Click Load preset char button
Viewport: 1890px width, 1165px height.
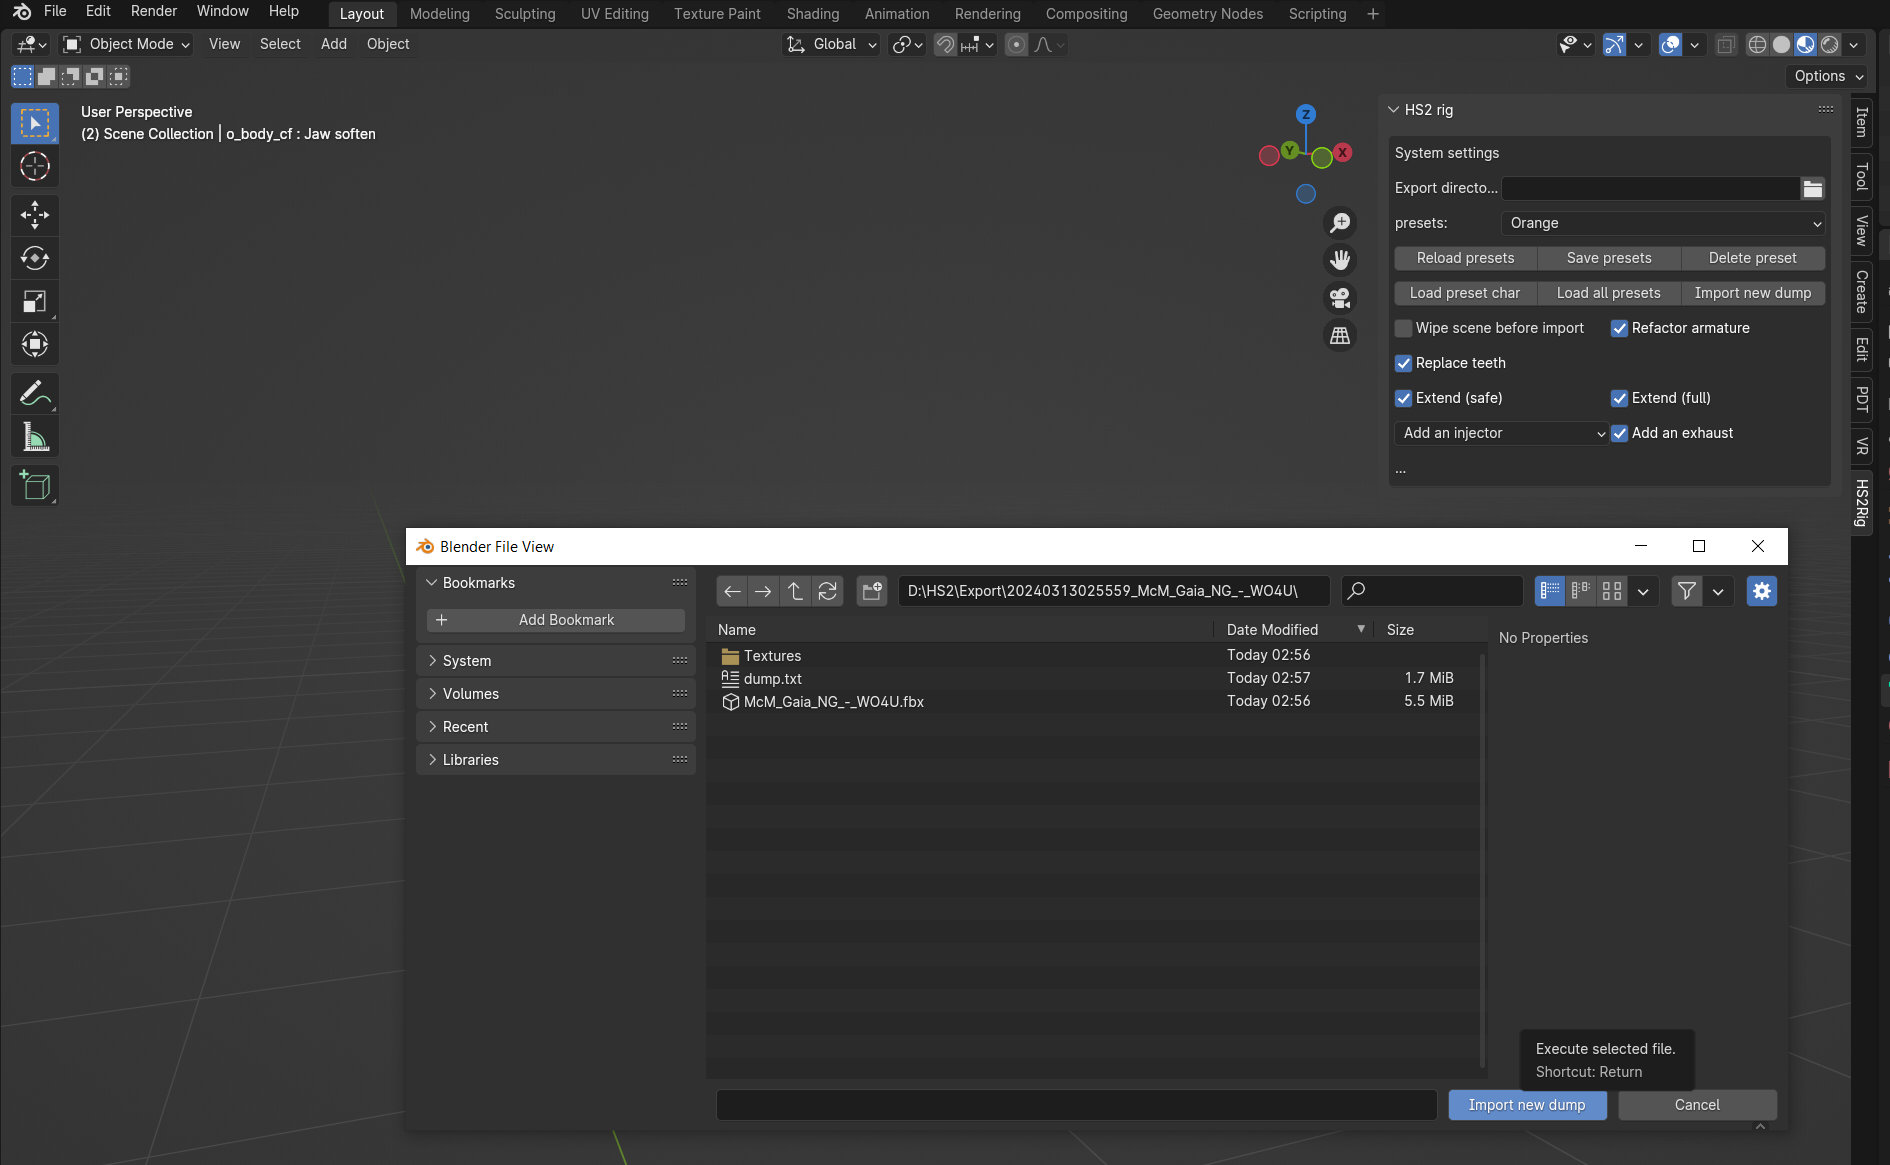click(1465, 293)
